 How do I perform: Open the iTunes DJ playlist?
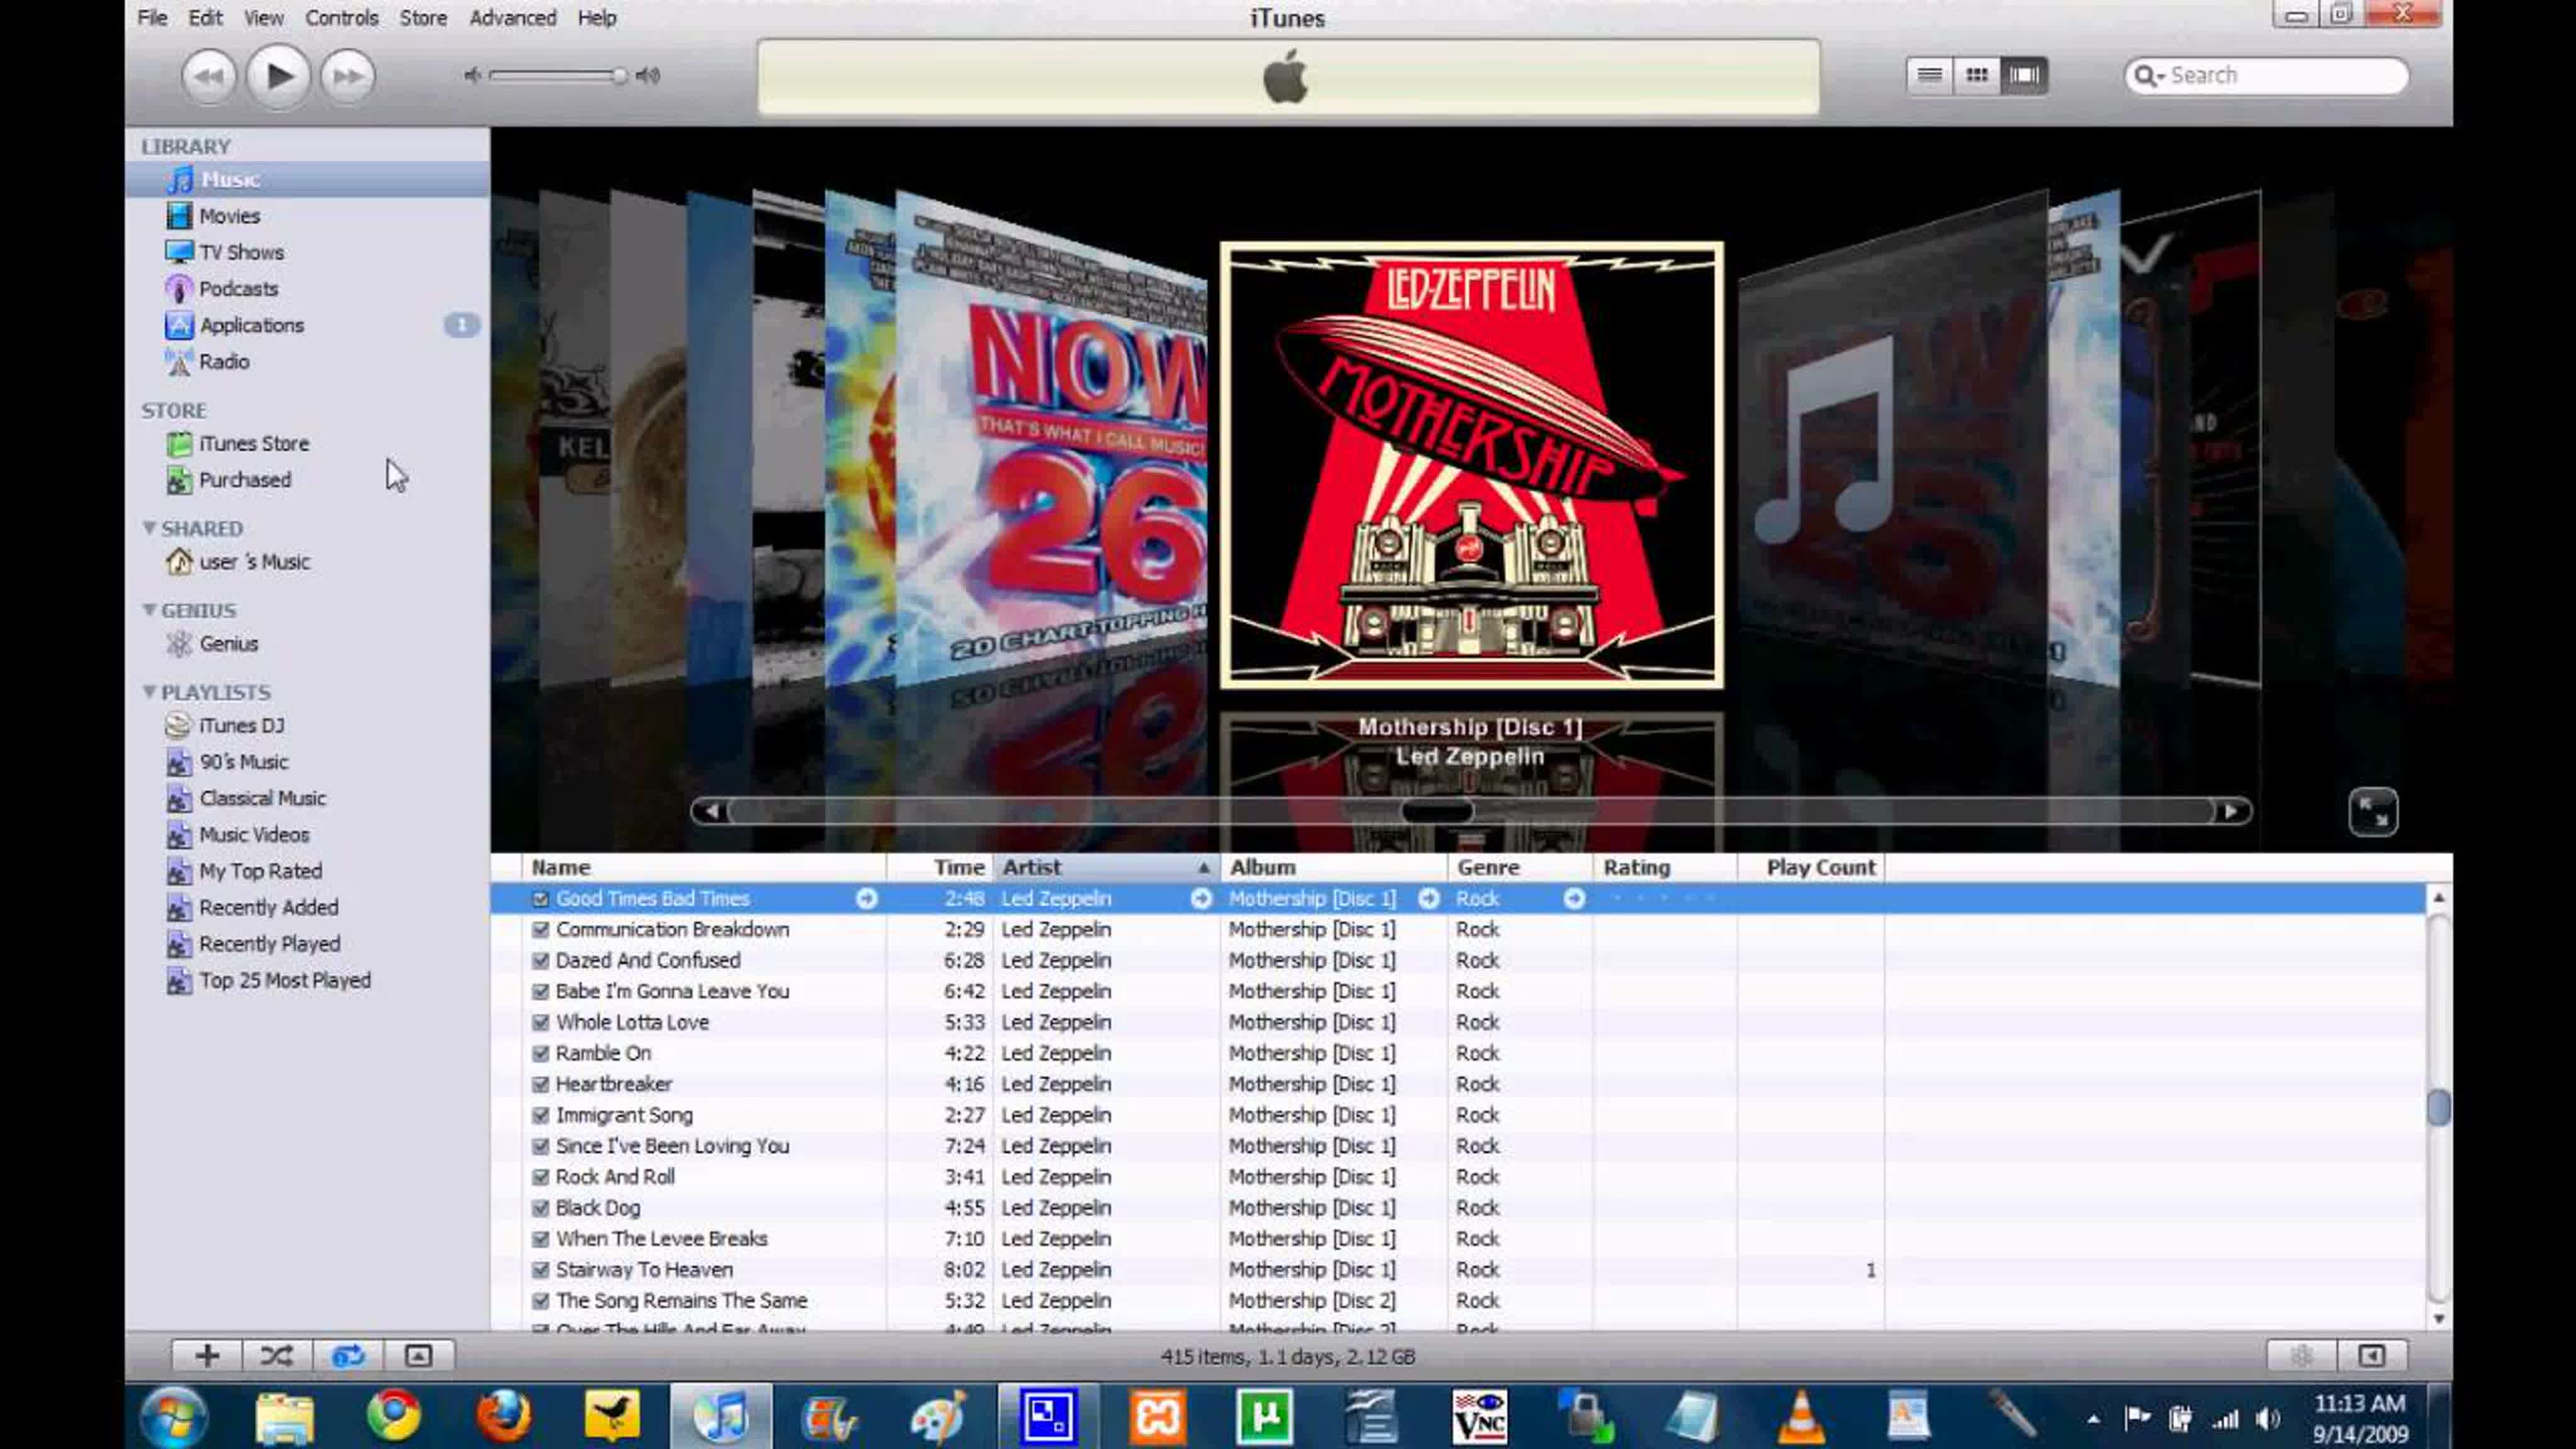click(x=241, y=726)
